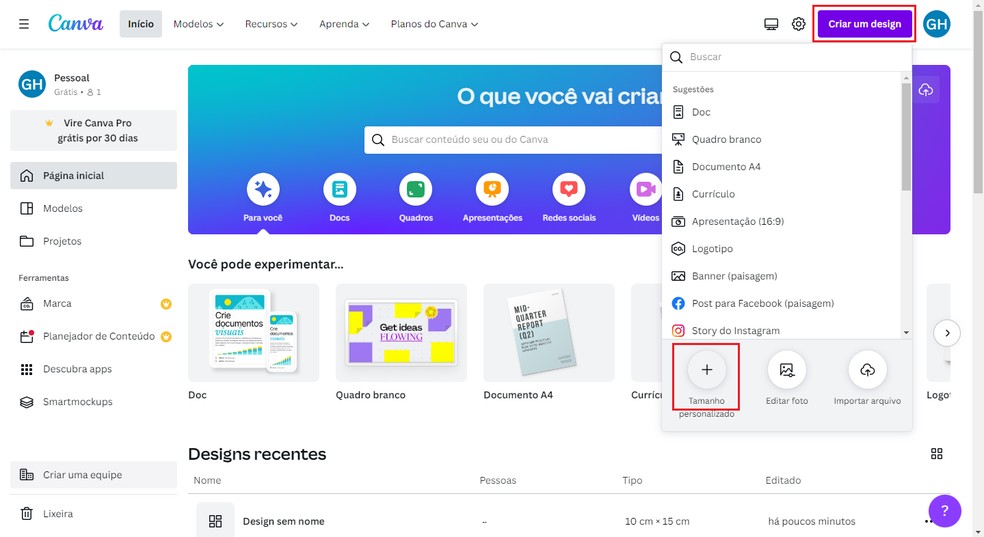Click the upload cloud icon on banner

(926, 90)
